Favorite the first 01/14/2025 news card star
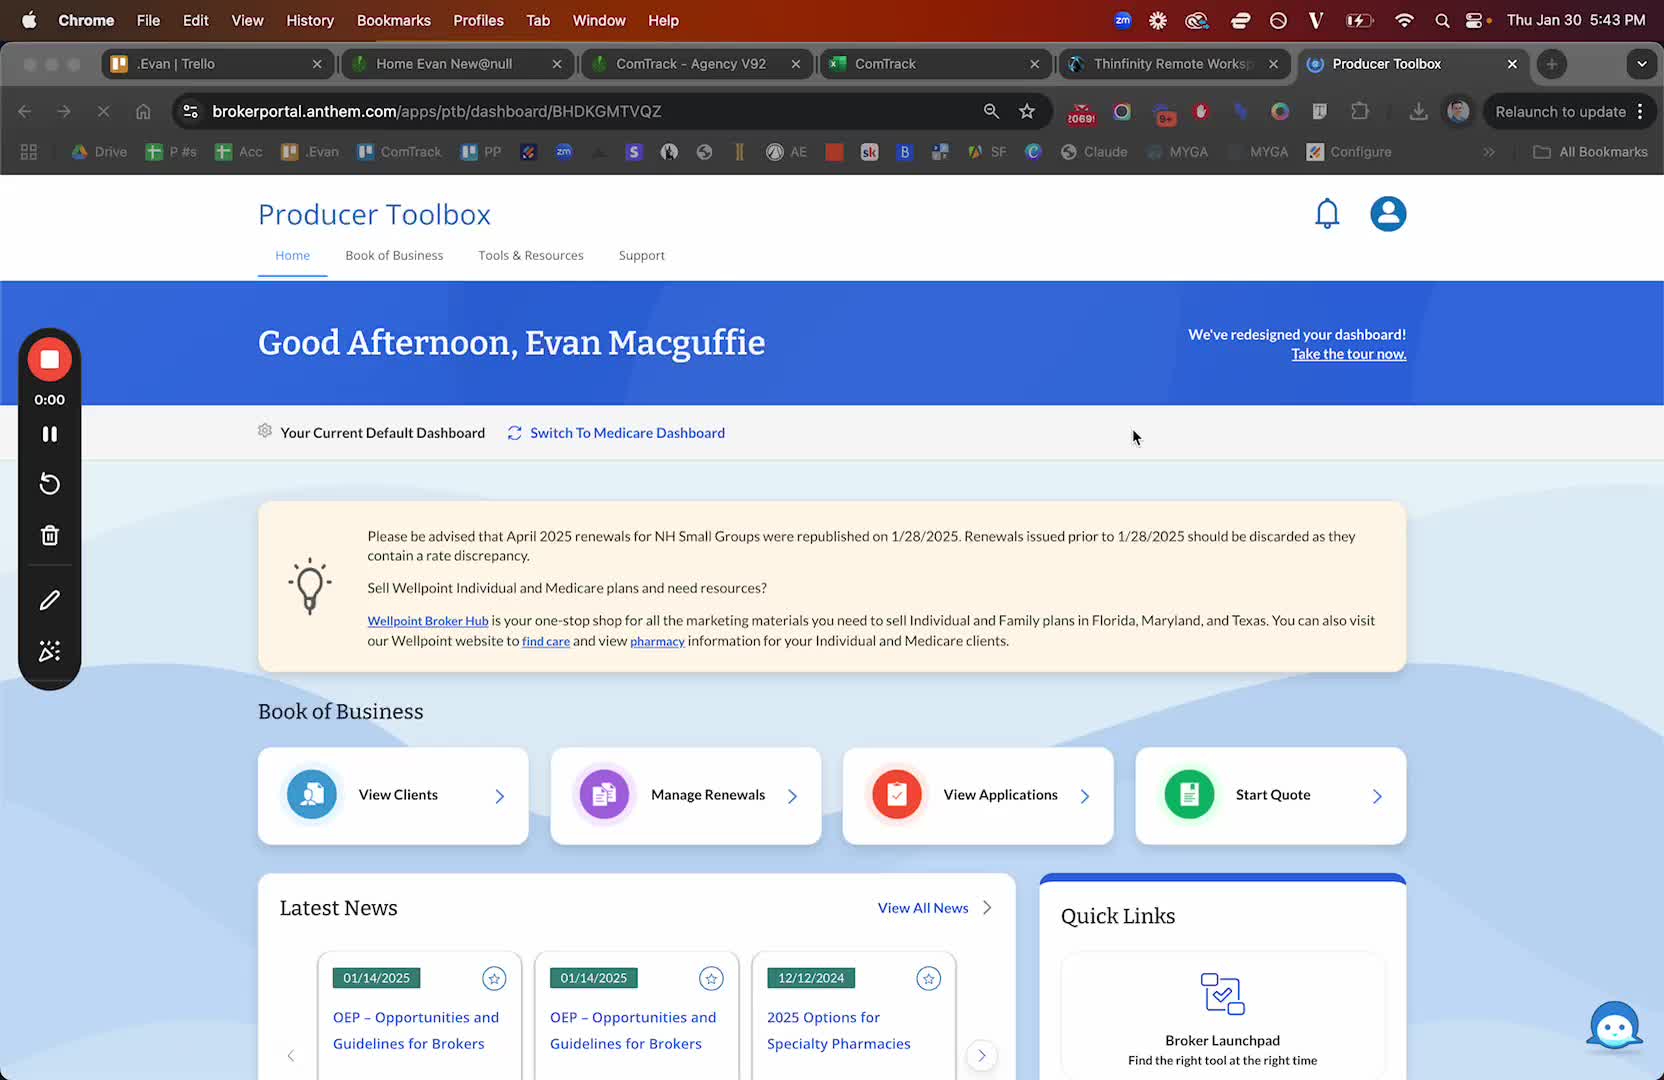Screen dimensions: 1664x1080 coord(494,979)
